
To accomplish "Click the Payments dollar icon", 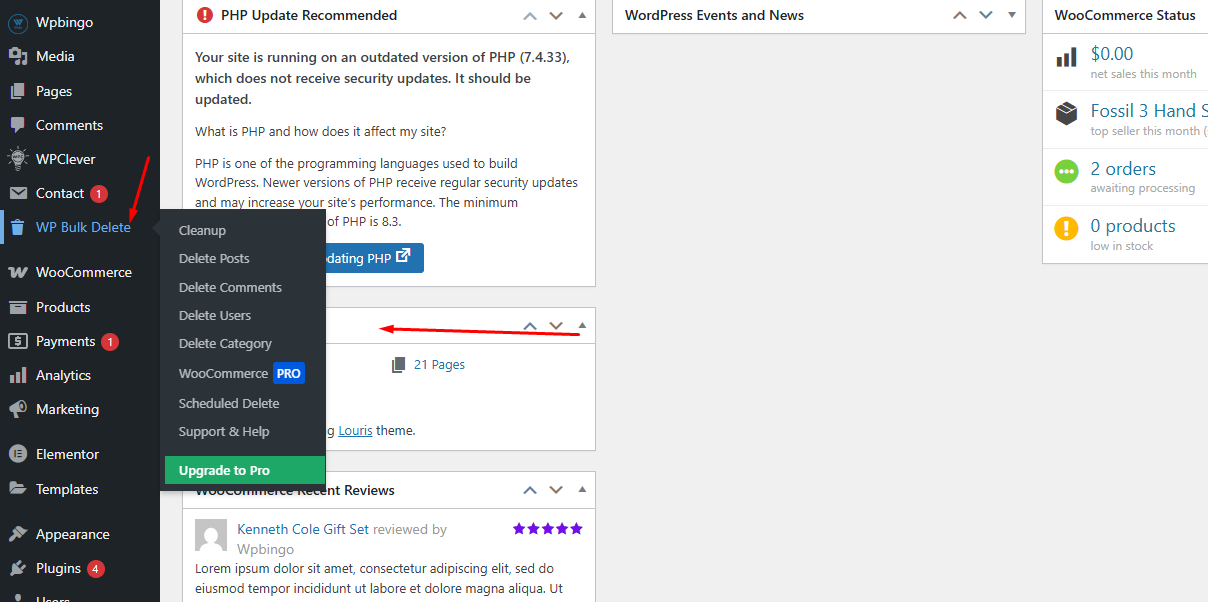I will pyautogui.click(x=17, y=341).
